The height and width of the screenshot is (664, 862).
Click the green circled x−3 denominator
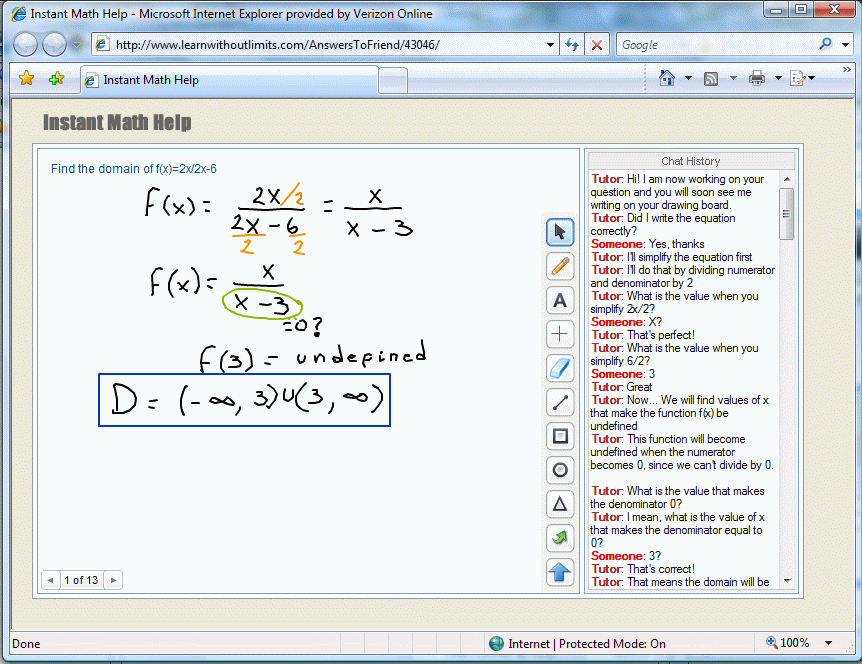[x=262, y=304]
